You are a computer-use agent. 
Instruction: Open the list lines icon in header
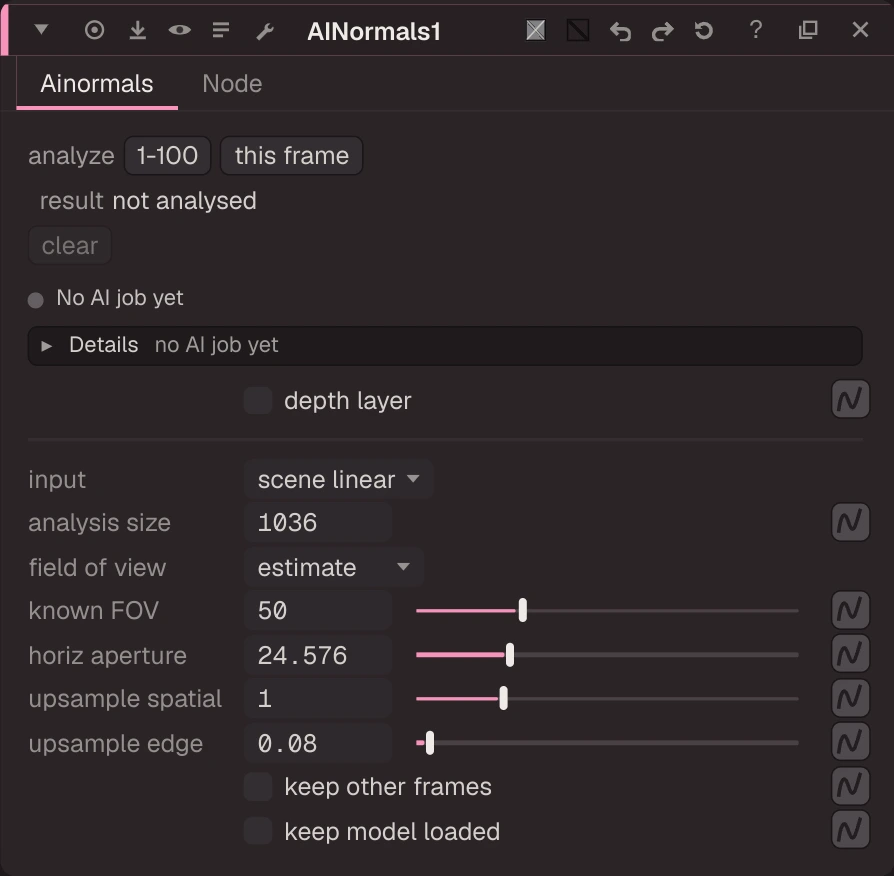221,30
